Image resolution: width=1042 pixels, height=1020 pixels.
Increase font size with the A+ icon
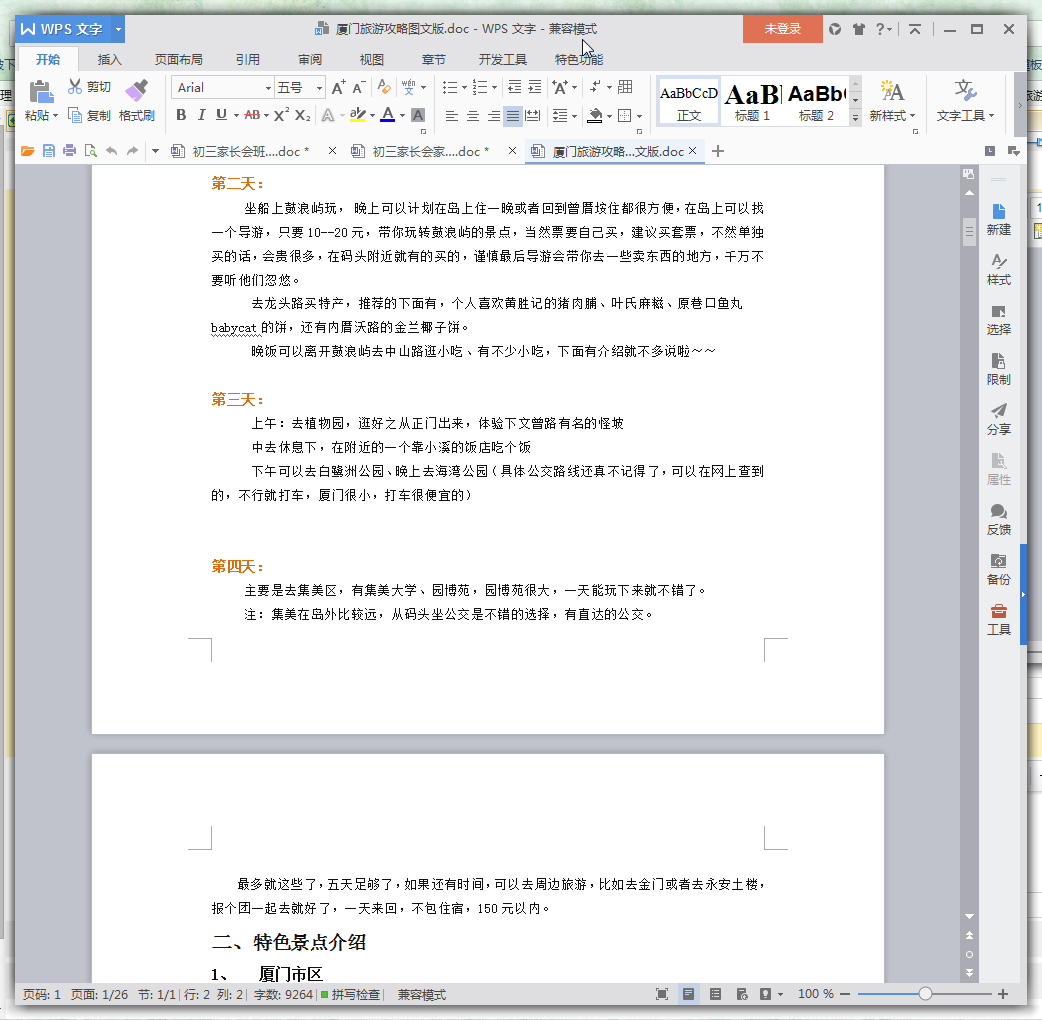coord(338,87)
